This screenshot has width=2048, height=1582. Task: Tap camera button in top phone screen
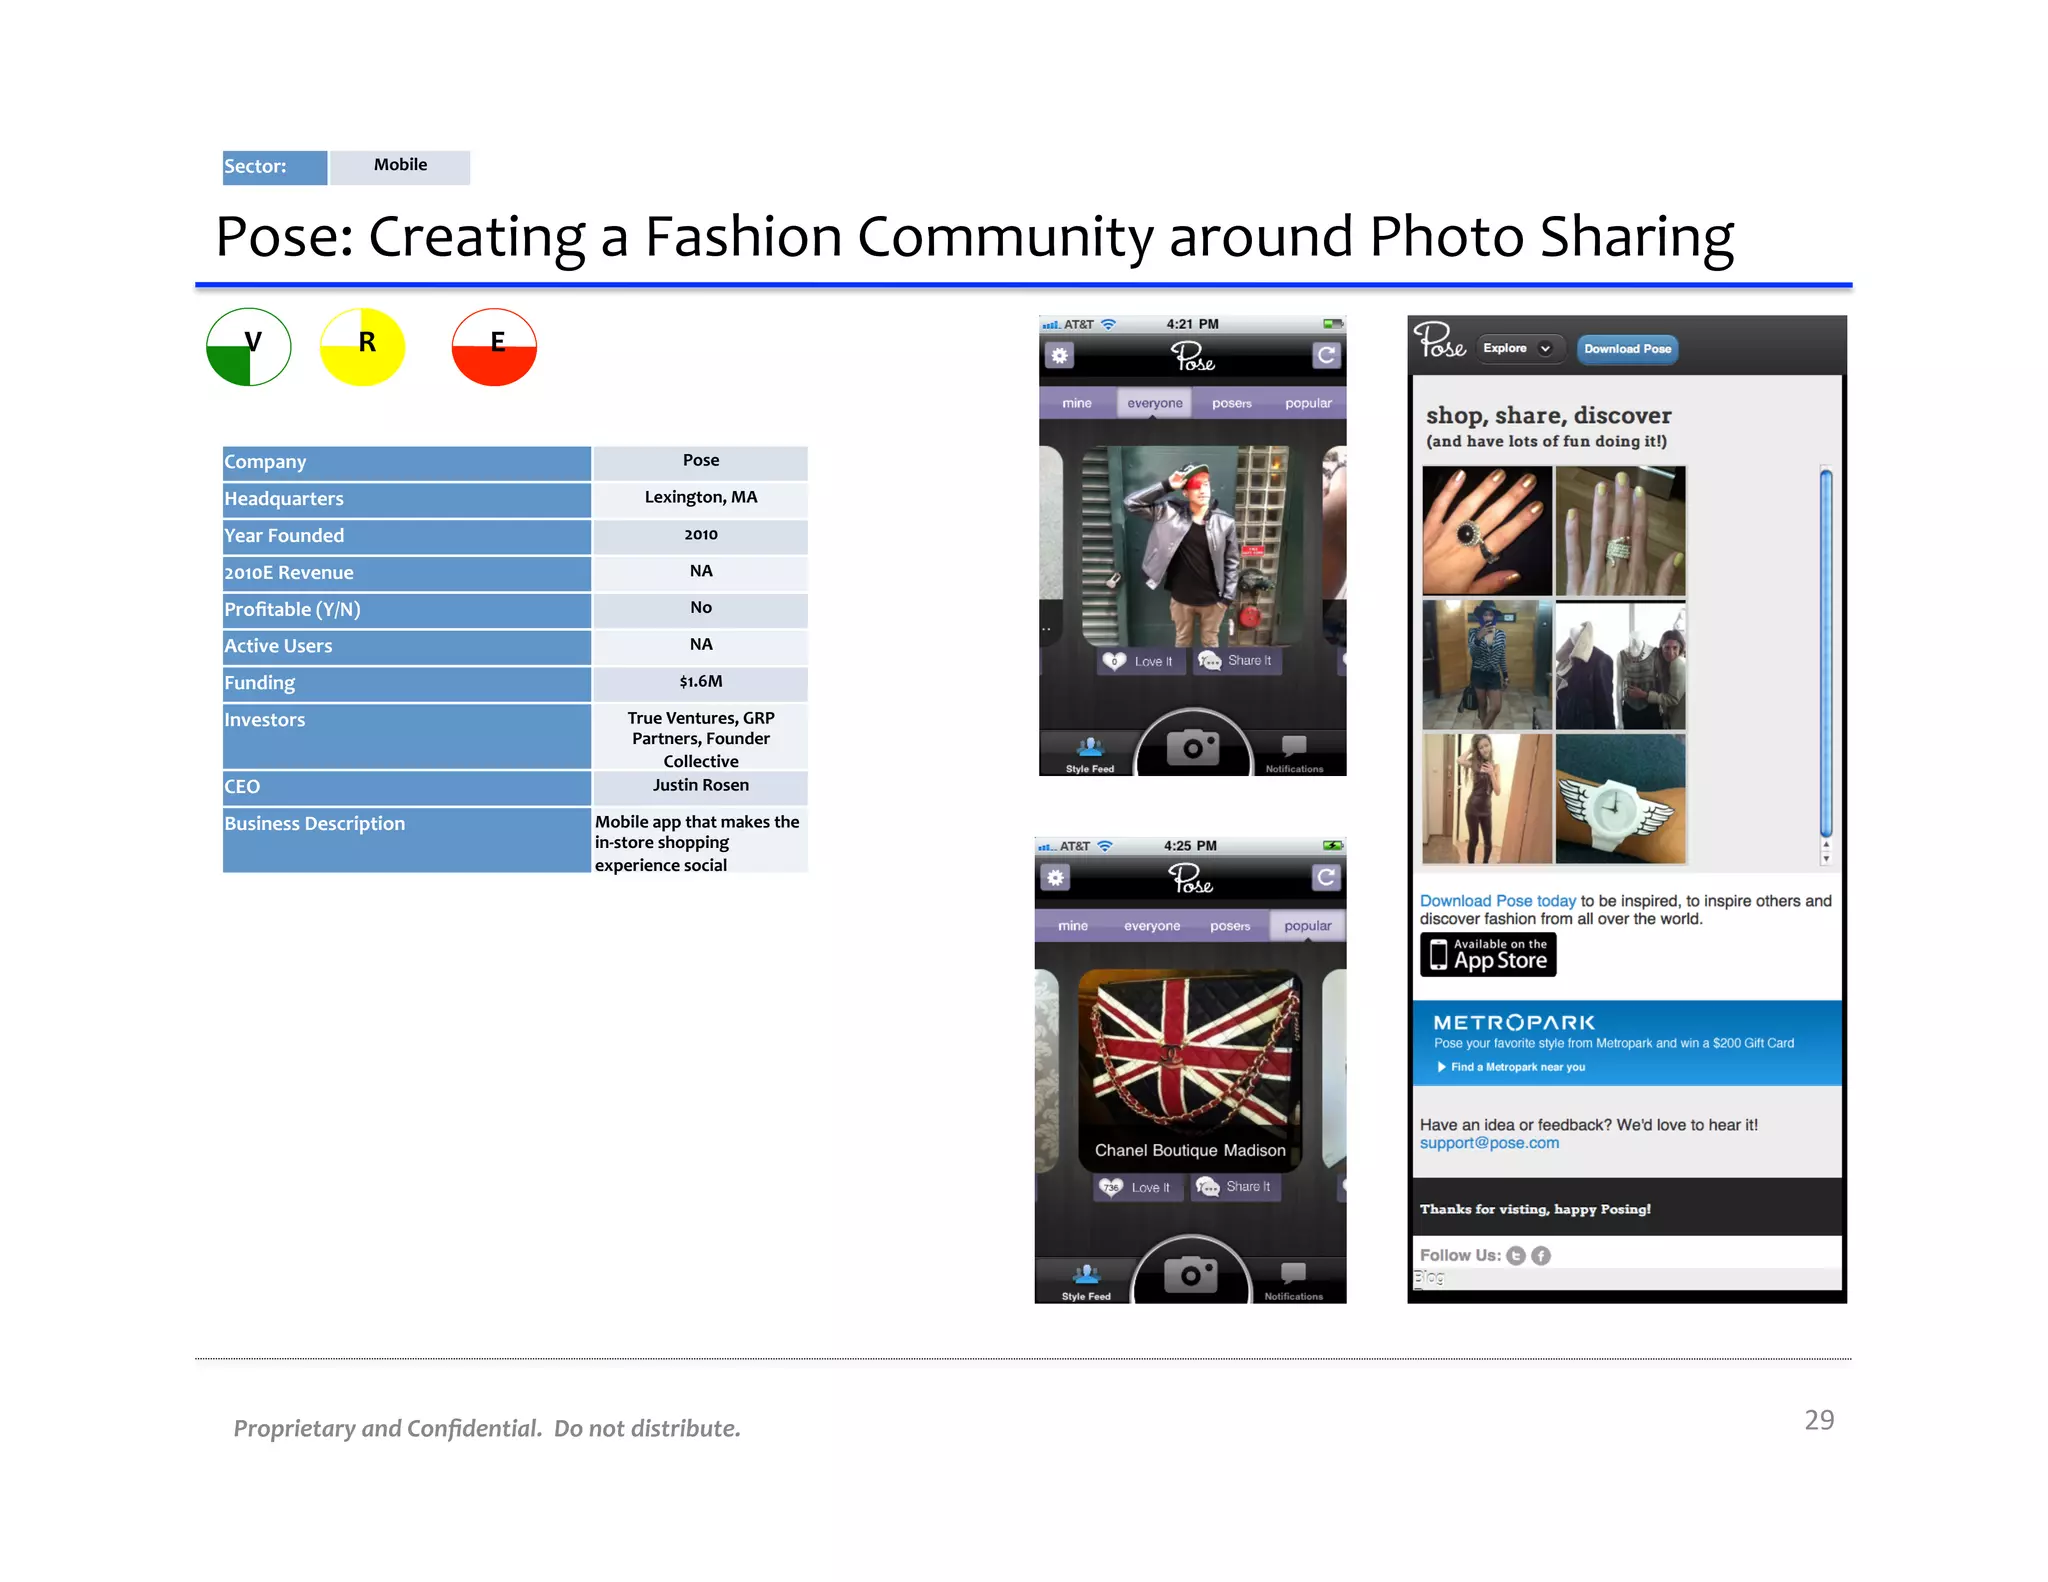[1194, 746]
